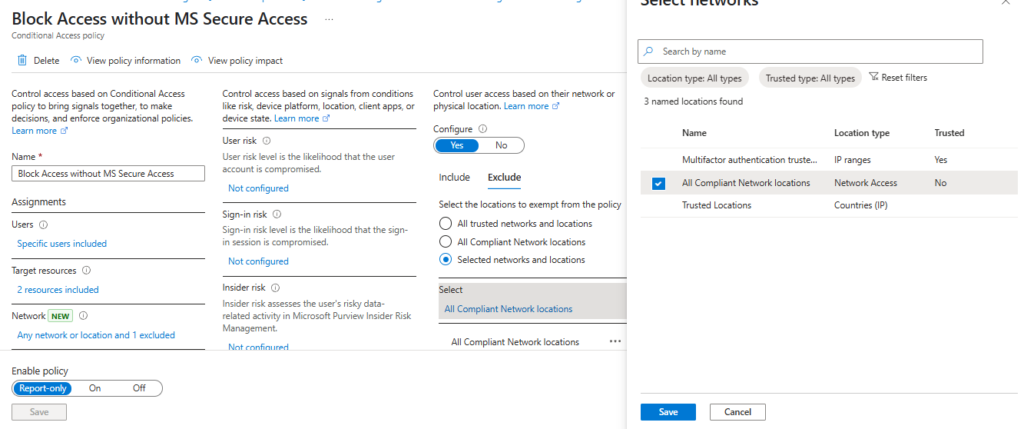Screen dimensions: 1024x429
Task: Open Specific users included link
Action: click(x=62, y=244)
